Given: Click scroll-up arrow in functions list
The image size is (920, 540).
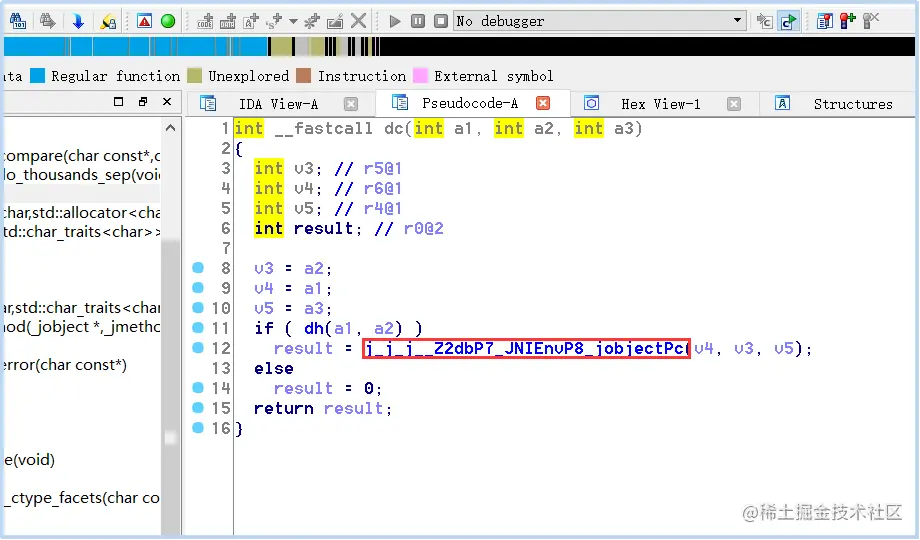Looking at the screenshot, I should 171,127.
